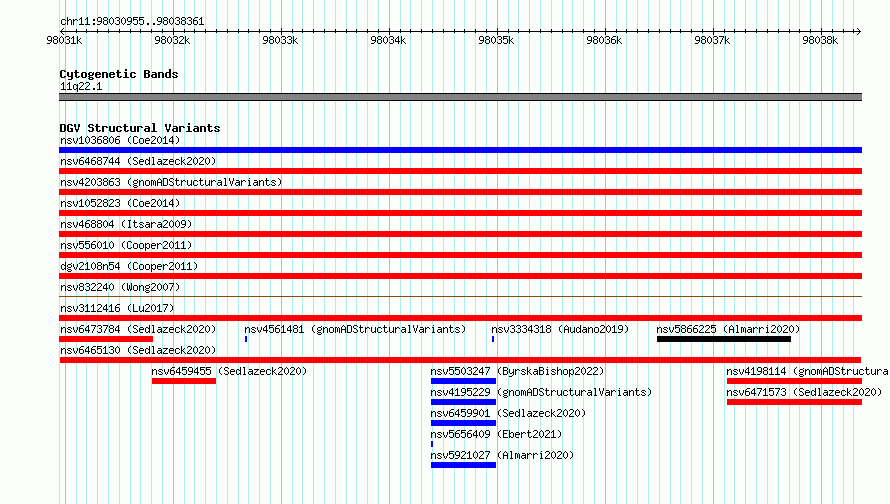890x504 pixels.
Task: Click the blue nsv6459901 variant bar
Action: tap(463, 423)
